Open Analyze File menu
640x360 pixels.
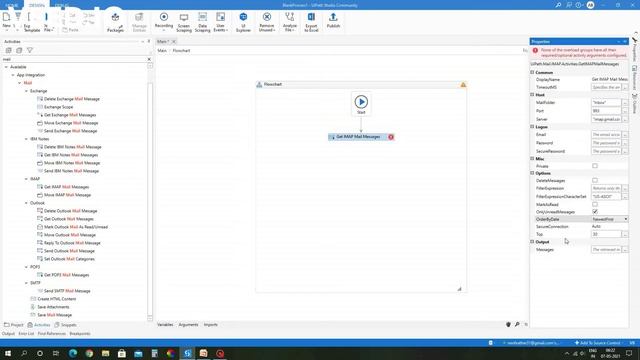click(289, 22)
